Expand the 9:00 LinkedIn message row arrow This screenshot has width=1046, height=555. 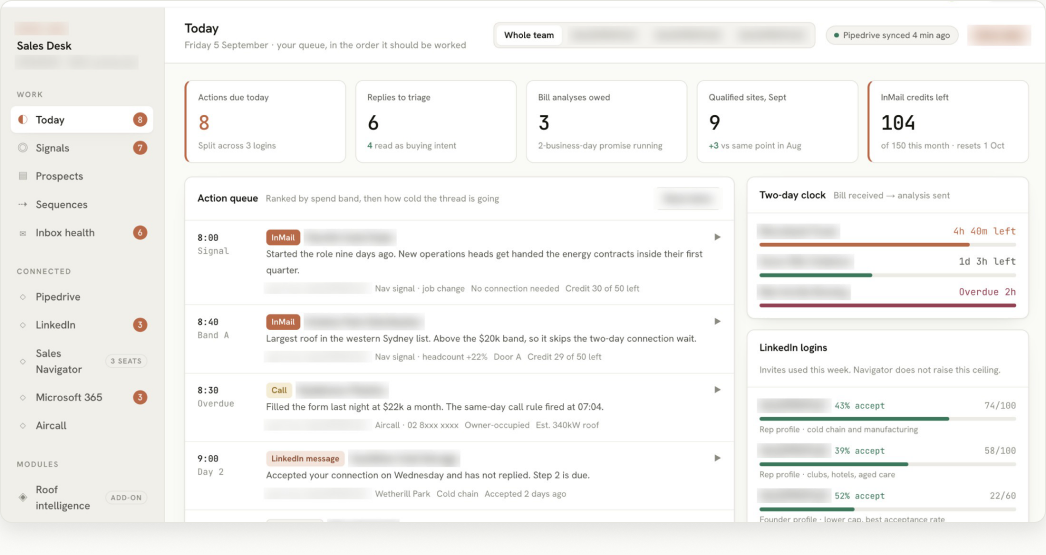717,458
